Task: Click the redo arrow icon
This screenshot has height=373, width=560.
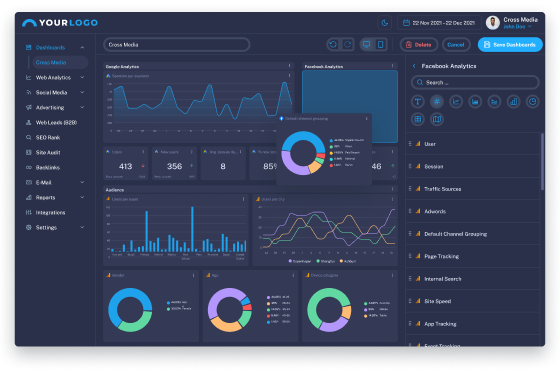Action: pyautogui.click(x=348, y=45)
